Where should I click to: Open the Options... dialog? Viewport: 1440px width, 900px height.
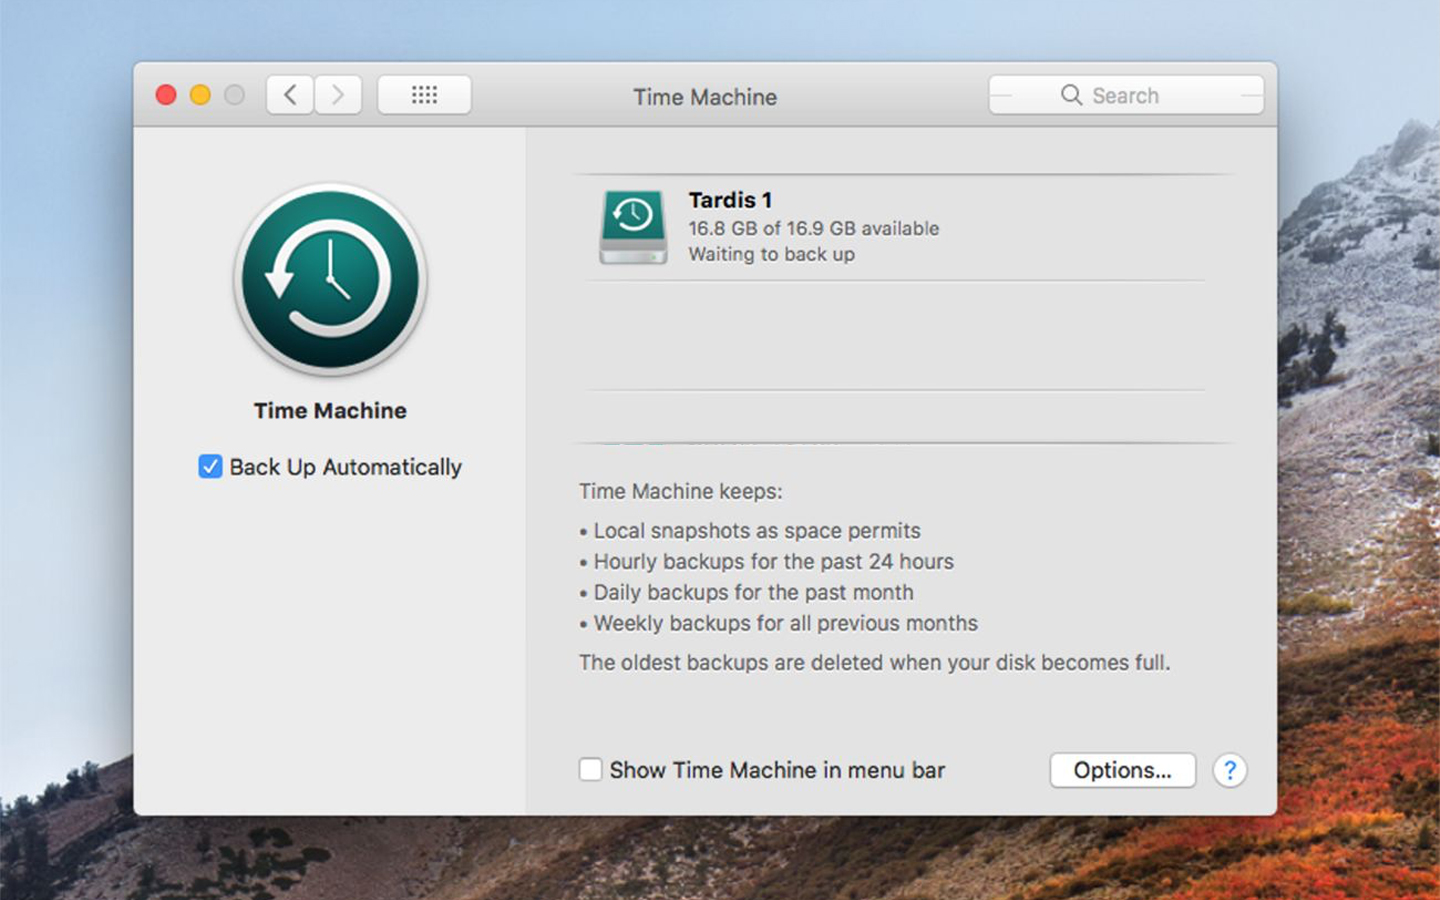(1122, 770)
